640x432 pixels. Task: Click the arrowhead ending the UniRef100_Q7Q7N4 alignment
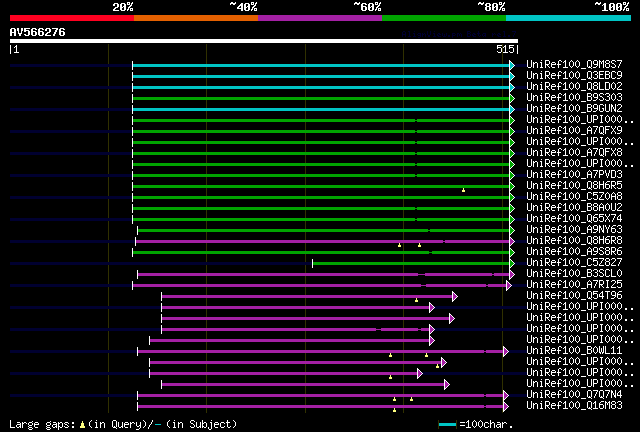(x=506, y=395)
